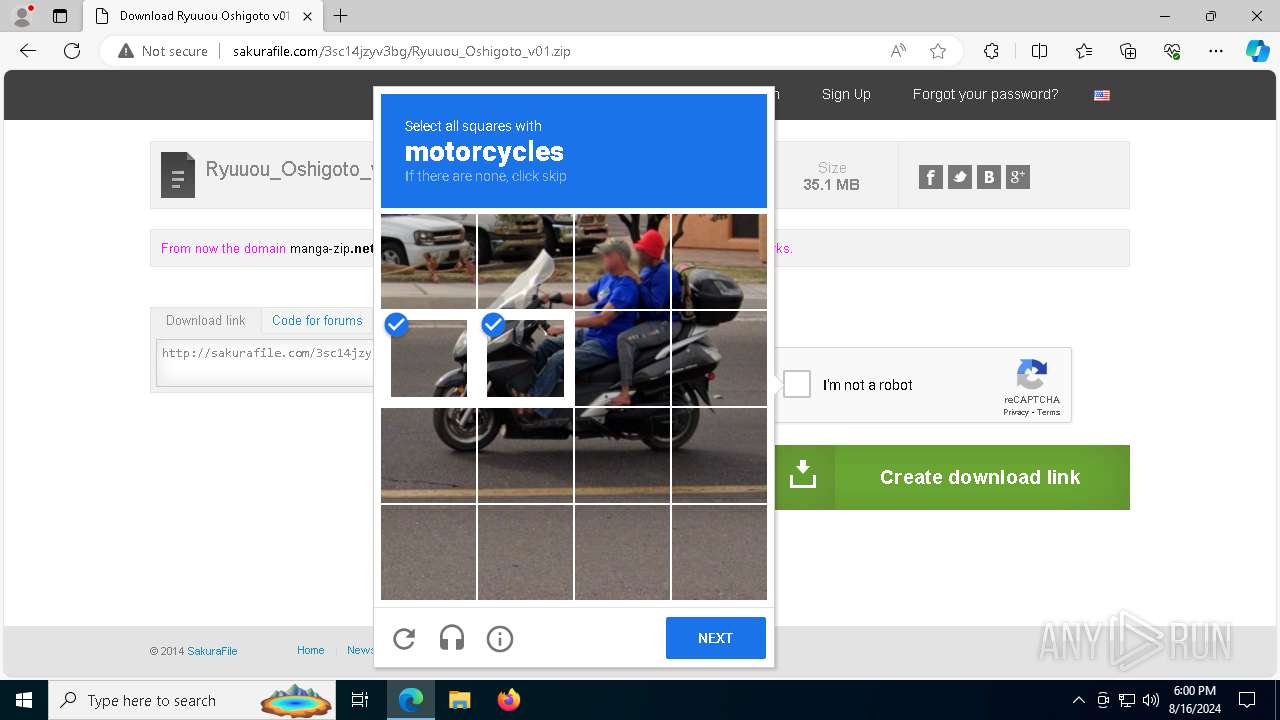
Task: Open Split screen icon in Edge
Action: point(1039,51)
